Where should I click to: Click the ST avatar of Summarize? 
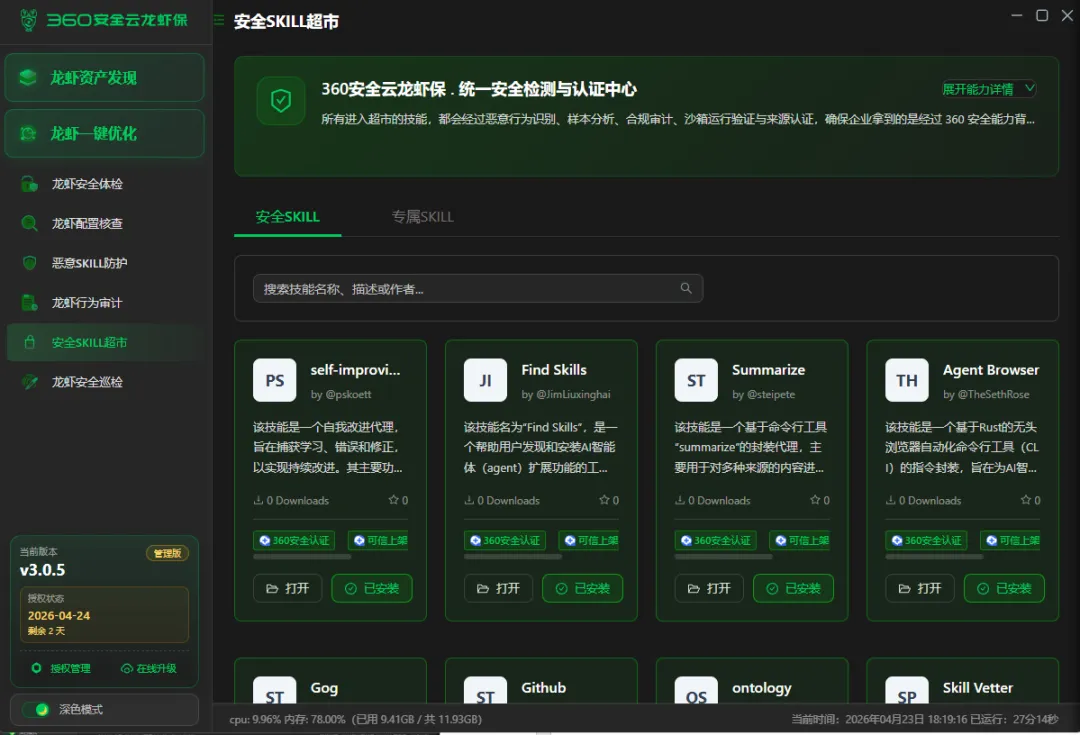click(x=696, y=380)
